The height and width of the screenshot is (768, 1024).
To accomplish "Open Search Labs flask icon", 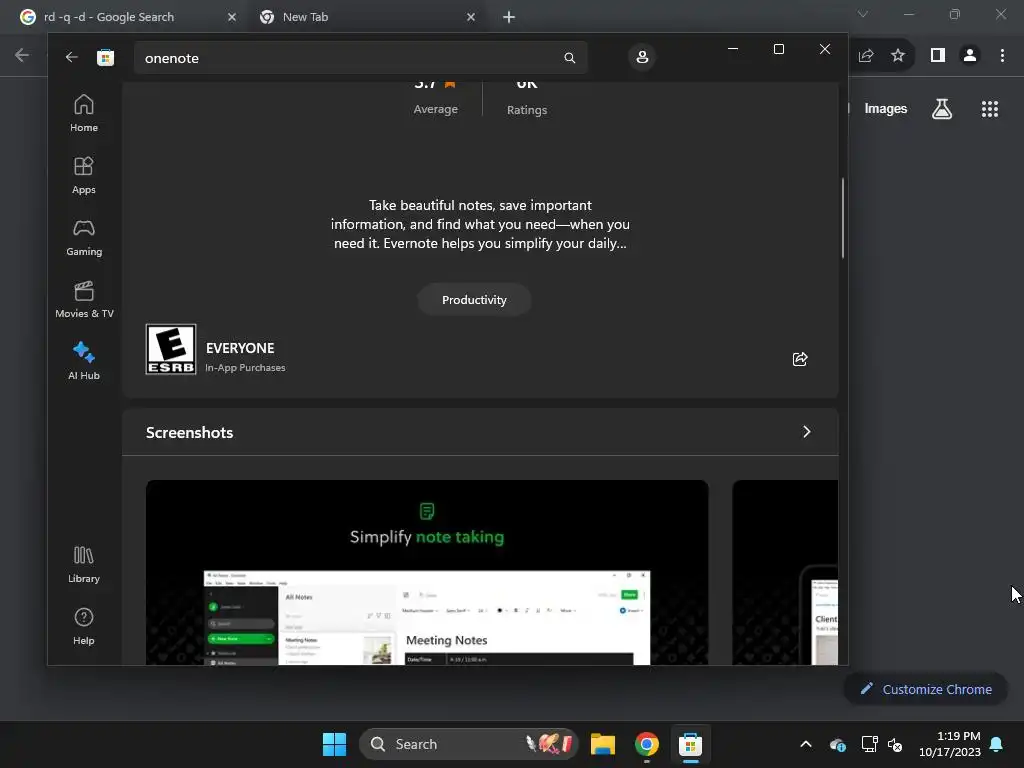I will (942, 108).
